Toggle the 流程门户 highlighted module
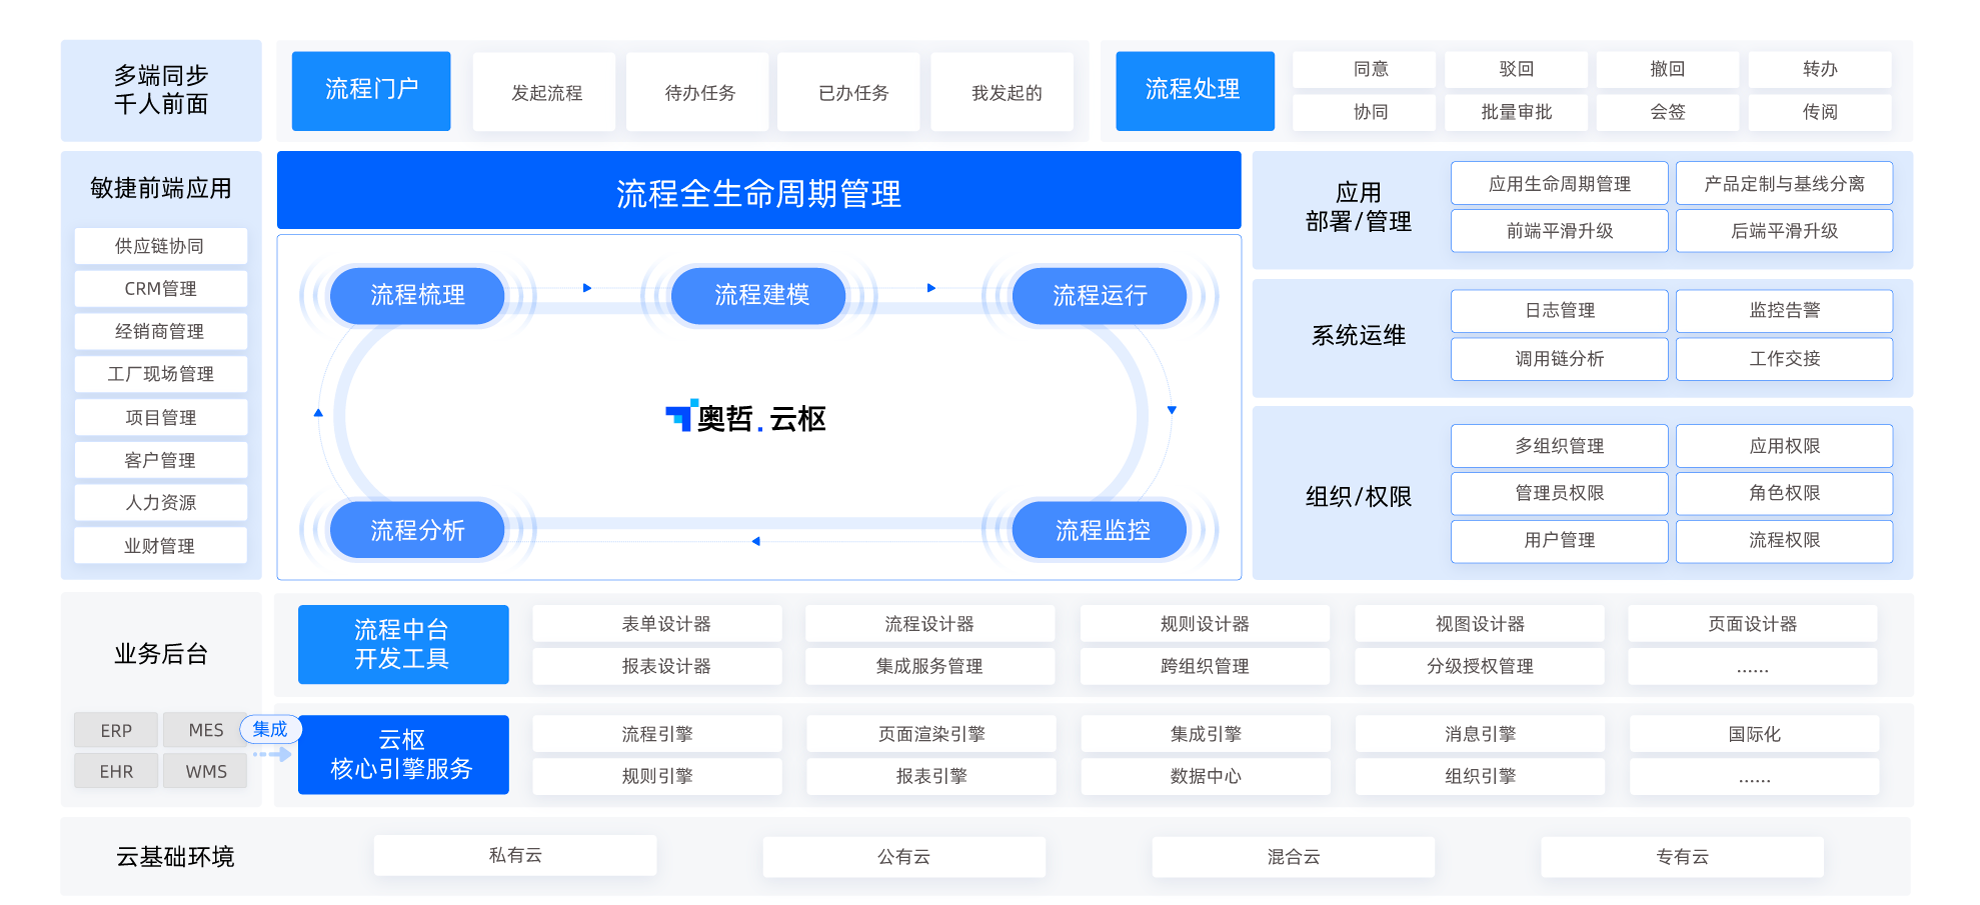The width and height of the screenshot is (1980, 905). coord(370,90)
